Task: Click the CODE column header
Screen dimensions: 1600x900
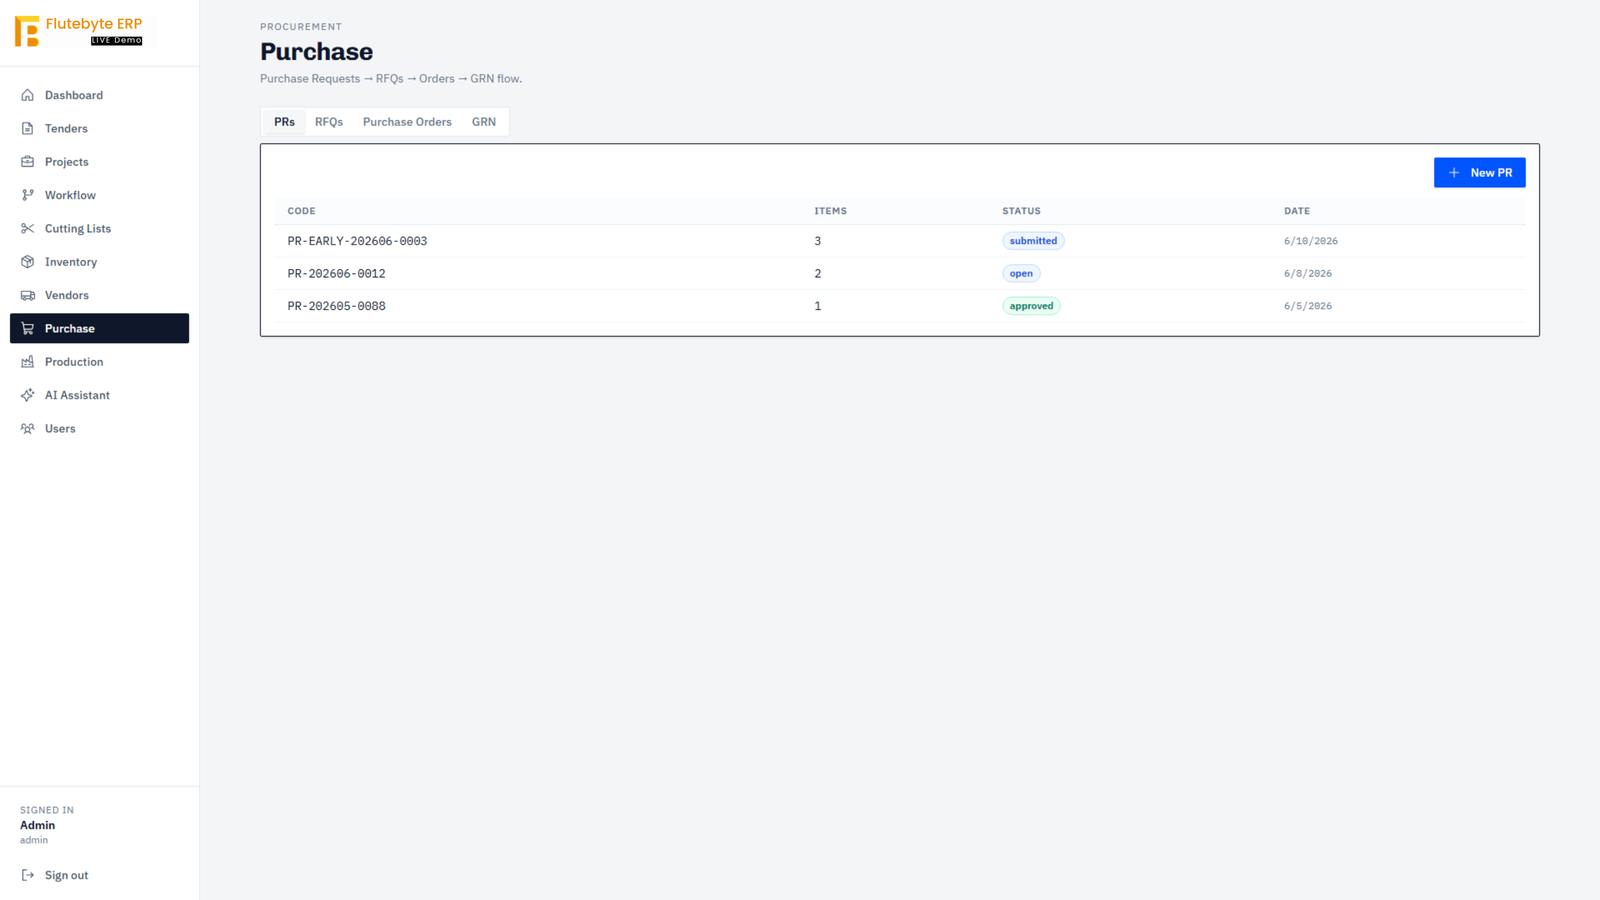Action: pyautogui.click(x=301, y=211)
